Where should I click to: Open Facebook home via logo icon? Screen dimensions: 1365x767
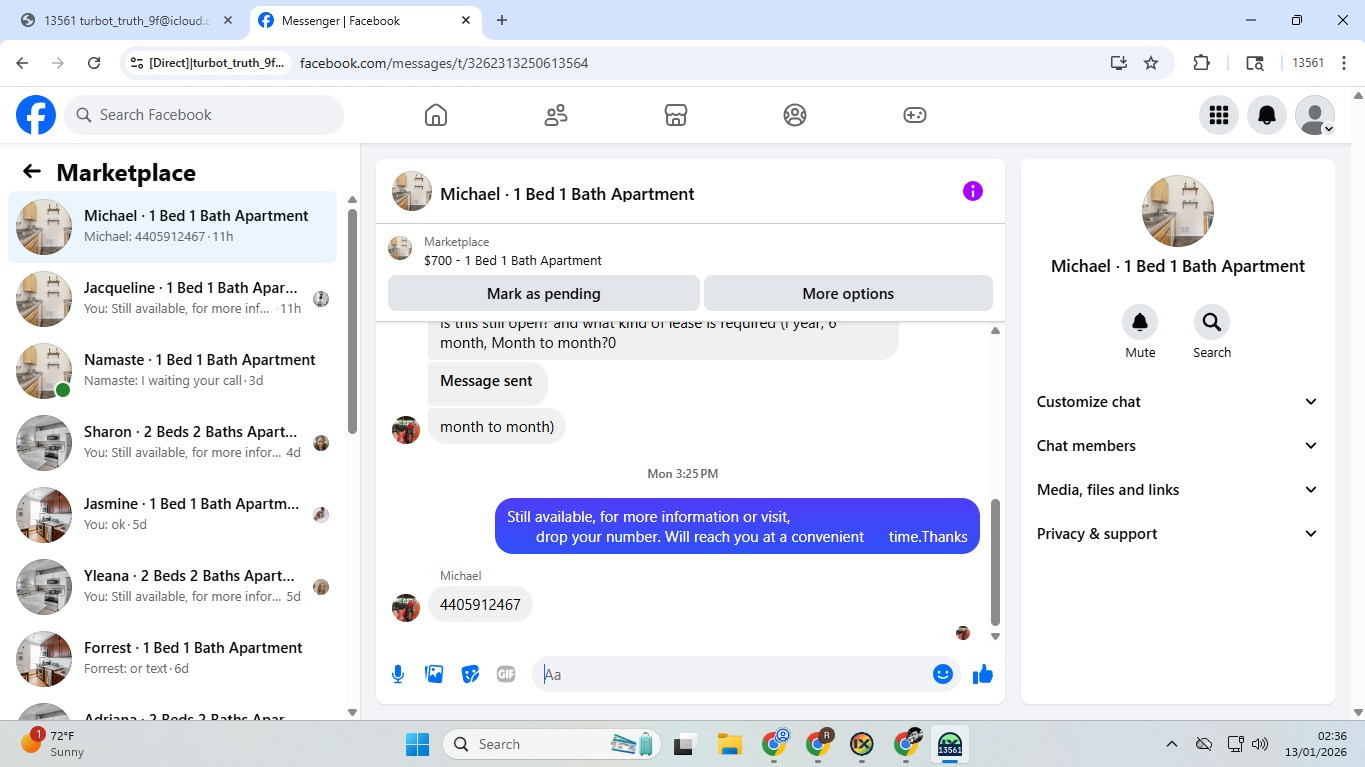pyautogui.click(x=36, y=115)
